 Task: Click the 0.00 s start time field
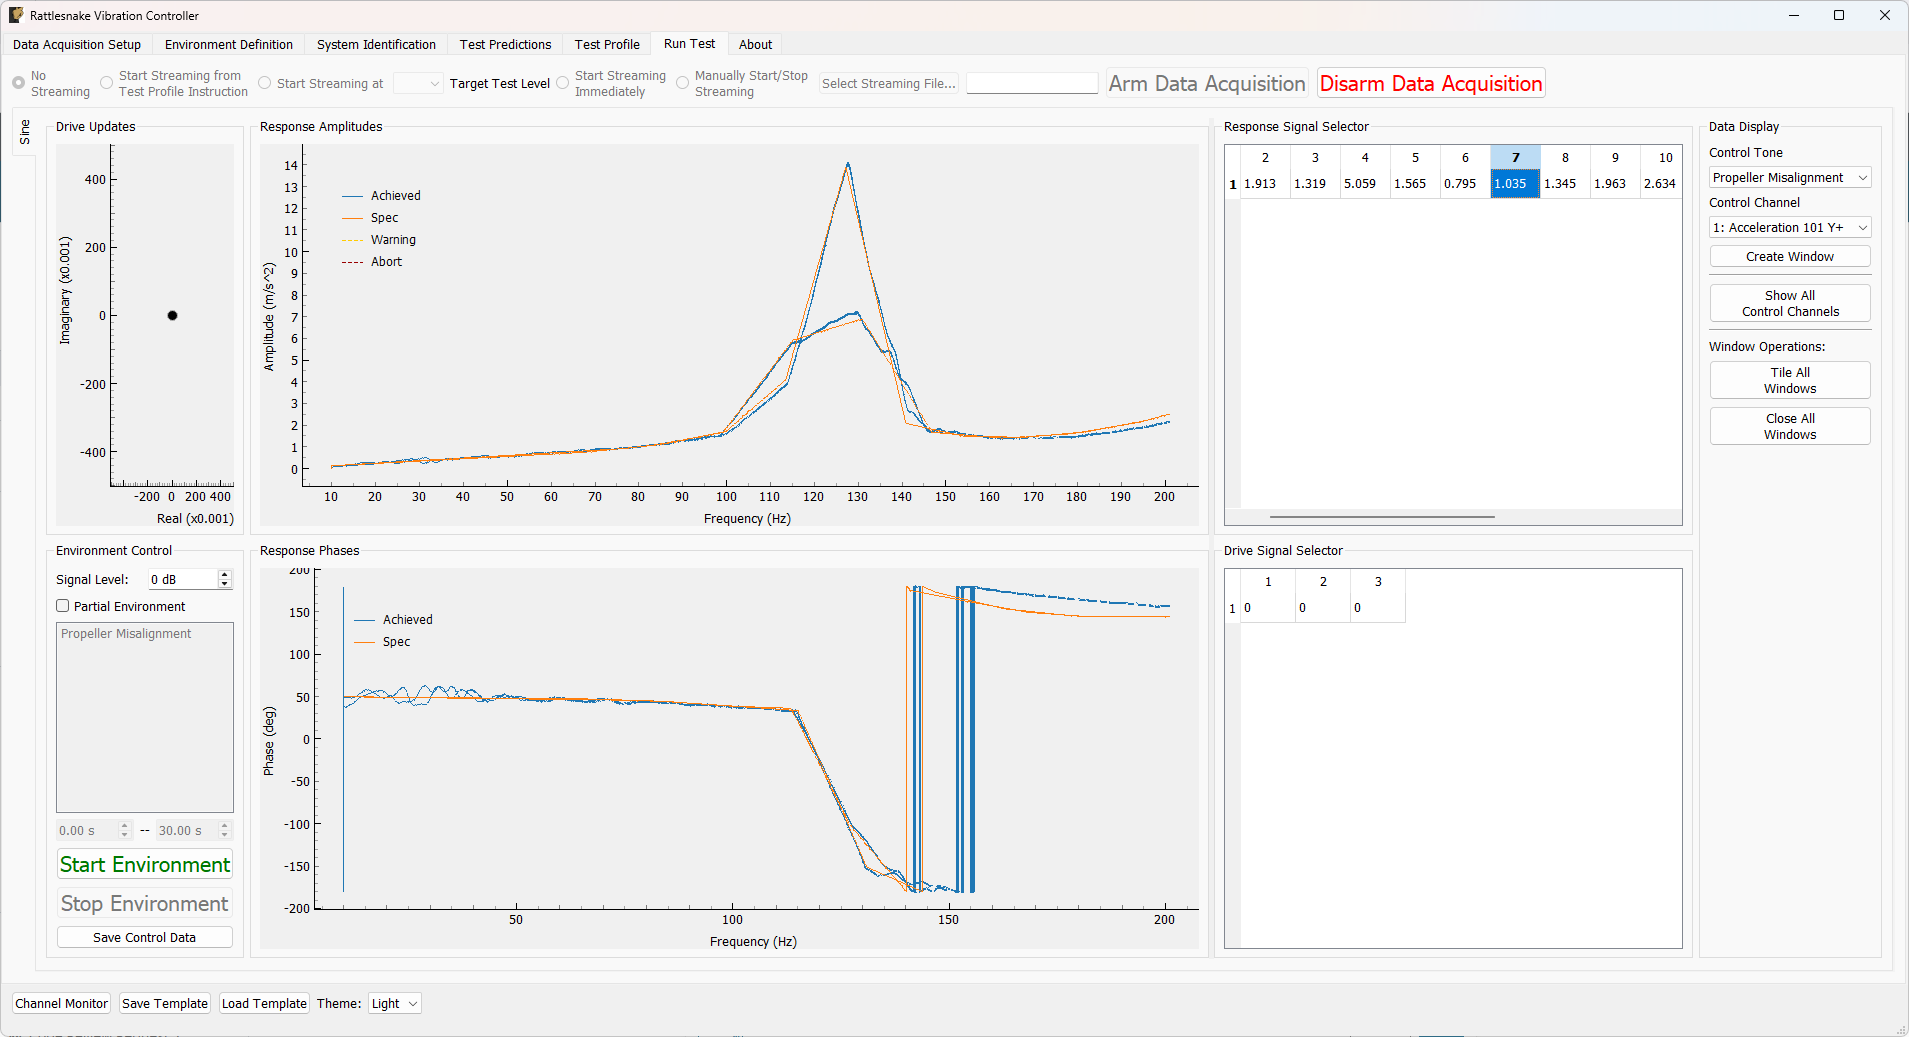click(x=88, y=831)
